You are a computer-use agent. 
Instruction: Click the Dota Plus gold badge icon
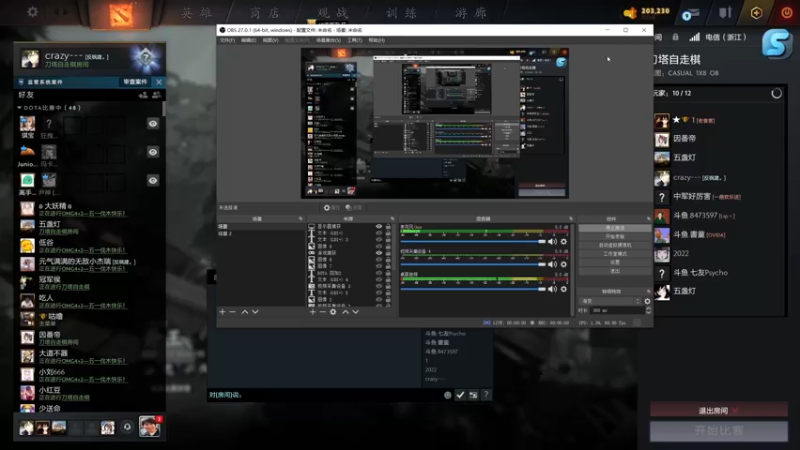756,13
